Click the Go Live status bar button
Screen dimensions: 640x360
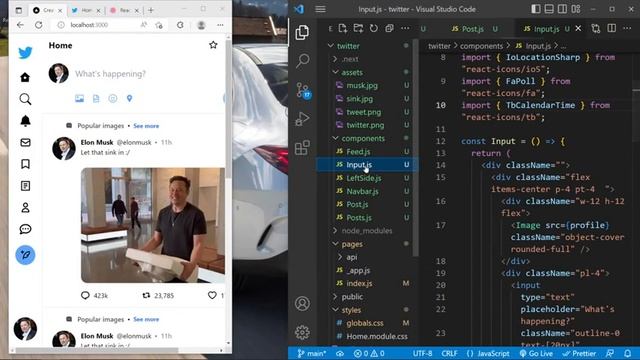(x=536, y=353)
